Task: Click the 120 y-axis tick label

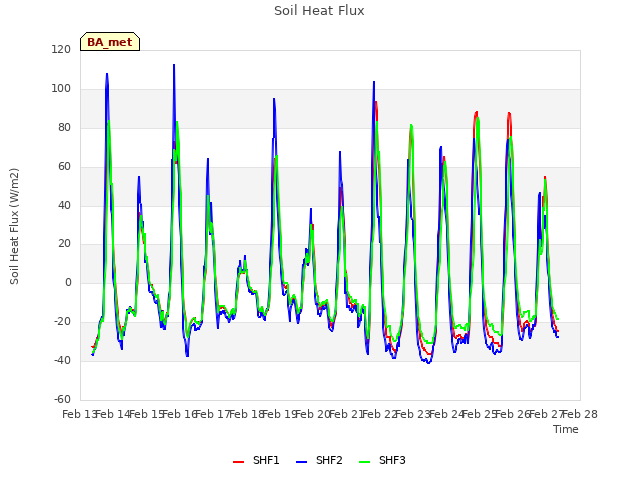Action: (61, 50)
